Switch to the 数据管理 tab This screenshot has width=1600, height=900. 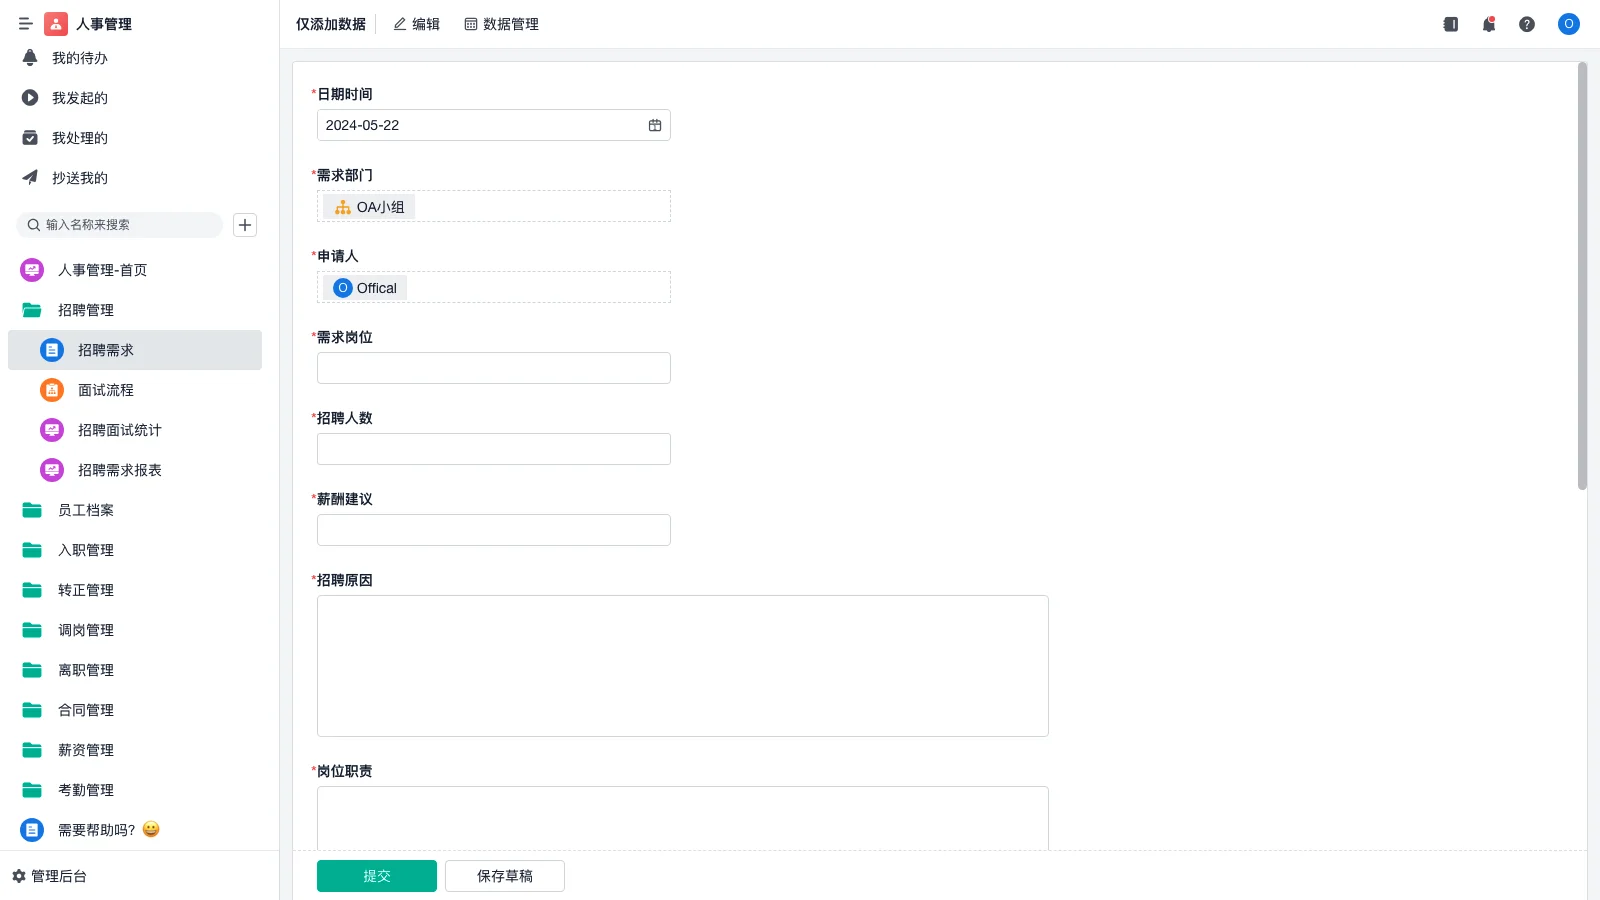tap(501, 24)
